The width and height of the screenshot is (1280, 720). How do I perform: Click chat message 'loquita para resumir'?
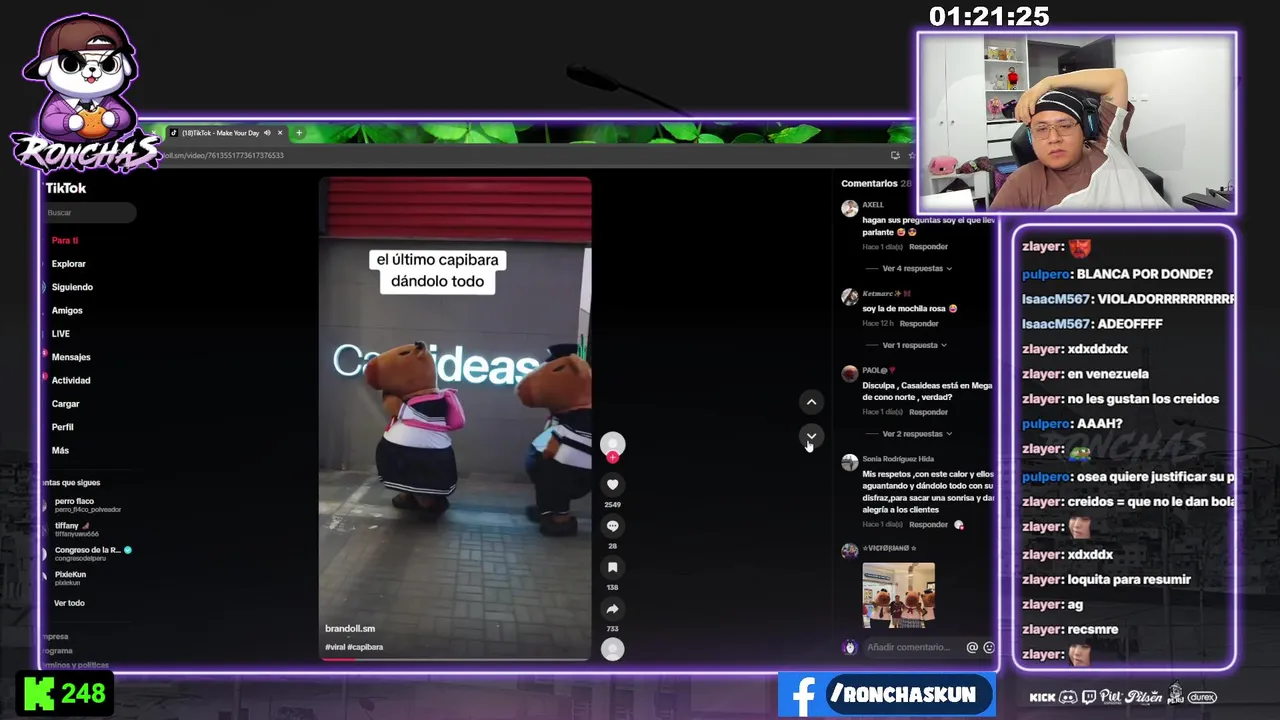[x=1129, y=580]
